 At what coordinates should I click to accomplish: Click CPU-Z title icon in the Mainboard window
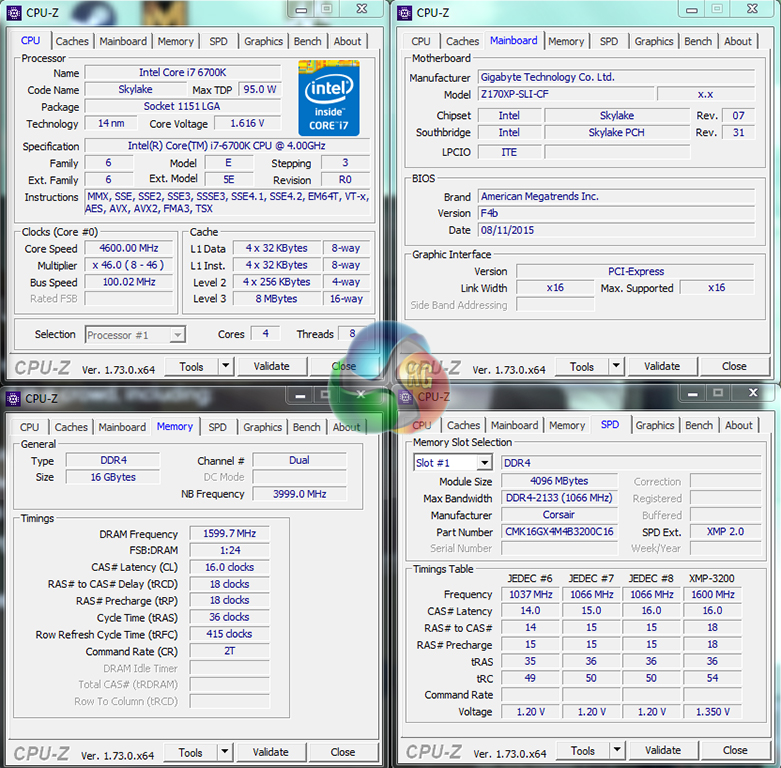click(x=404, y=13)
